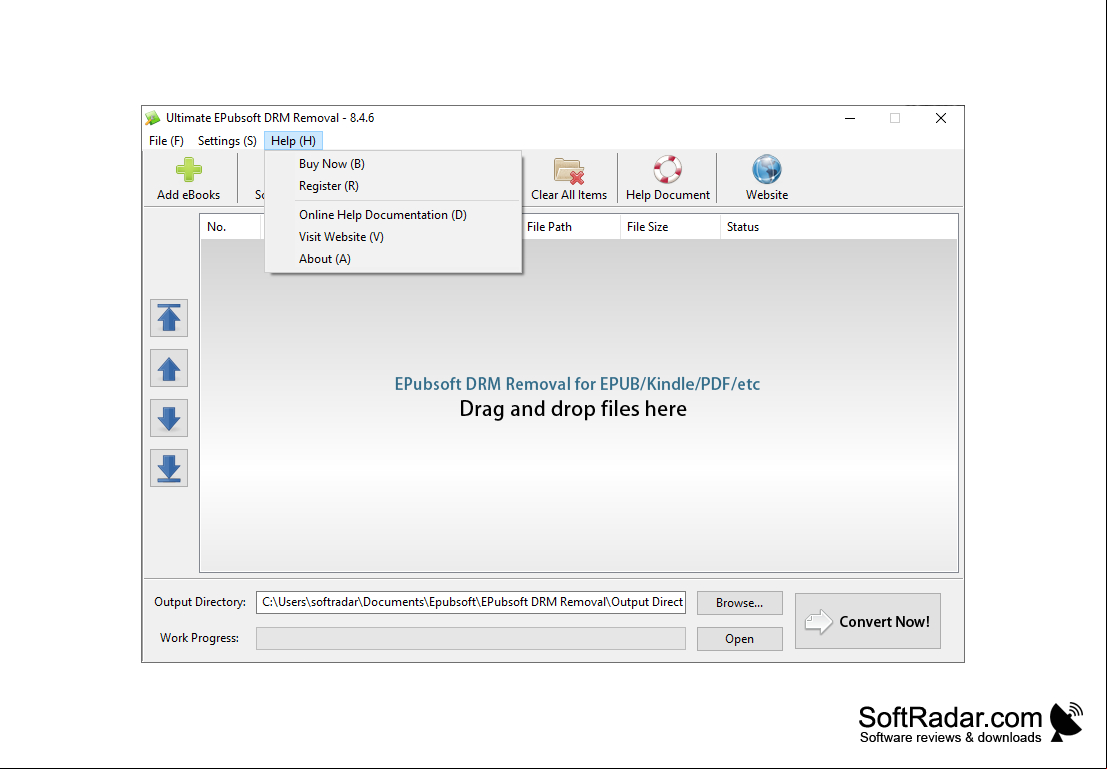Click the Website globe icon

click(767, 169)
